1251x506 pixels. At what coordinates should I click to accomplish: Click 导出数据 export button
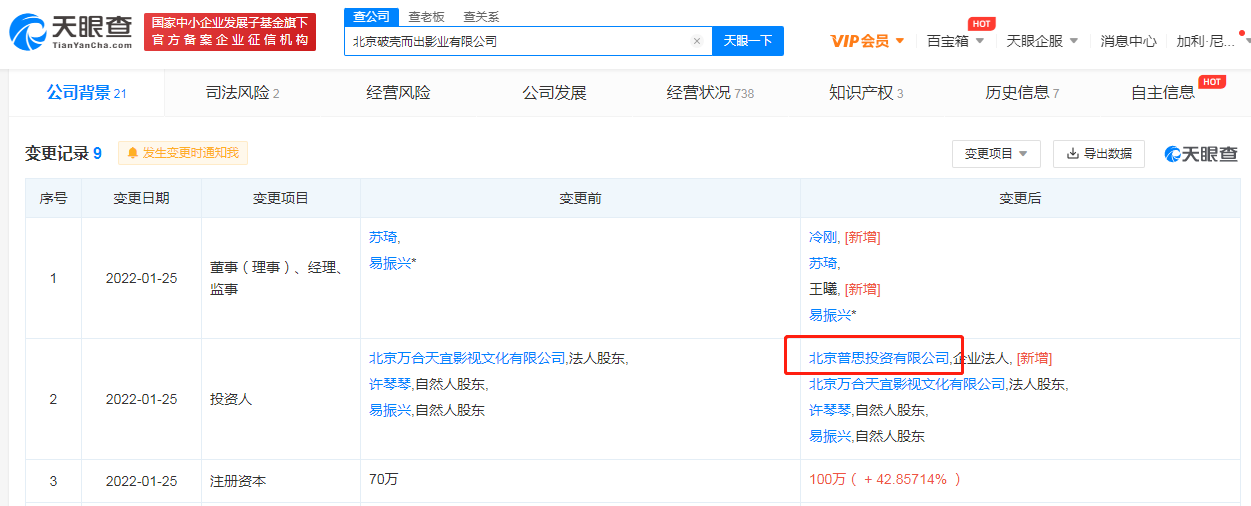click(x=1098, y=153)
